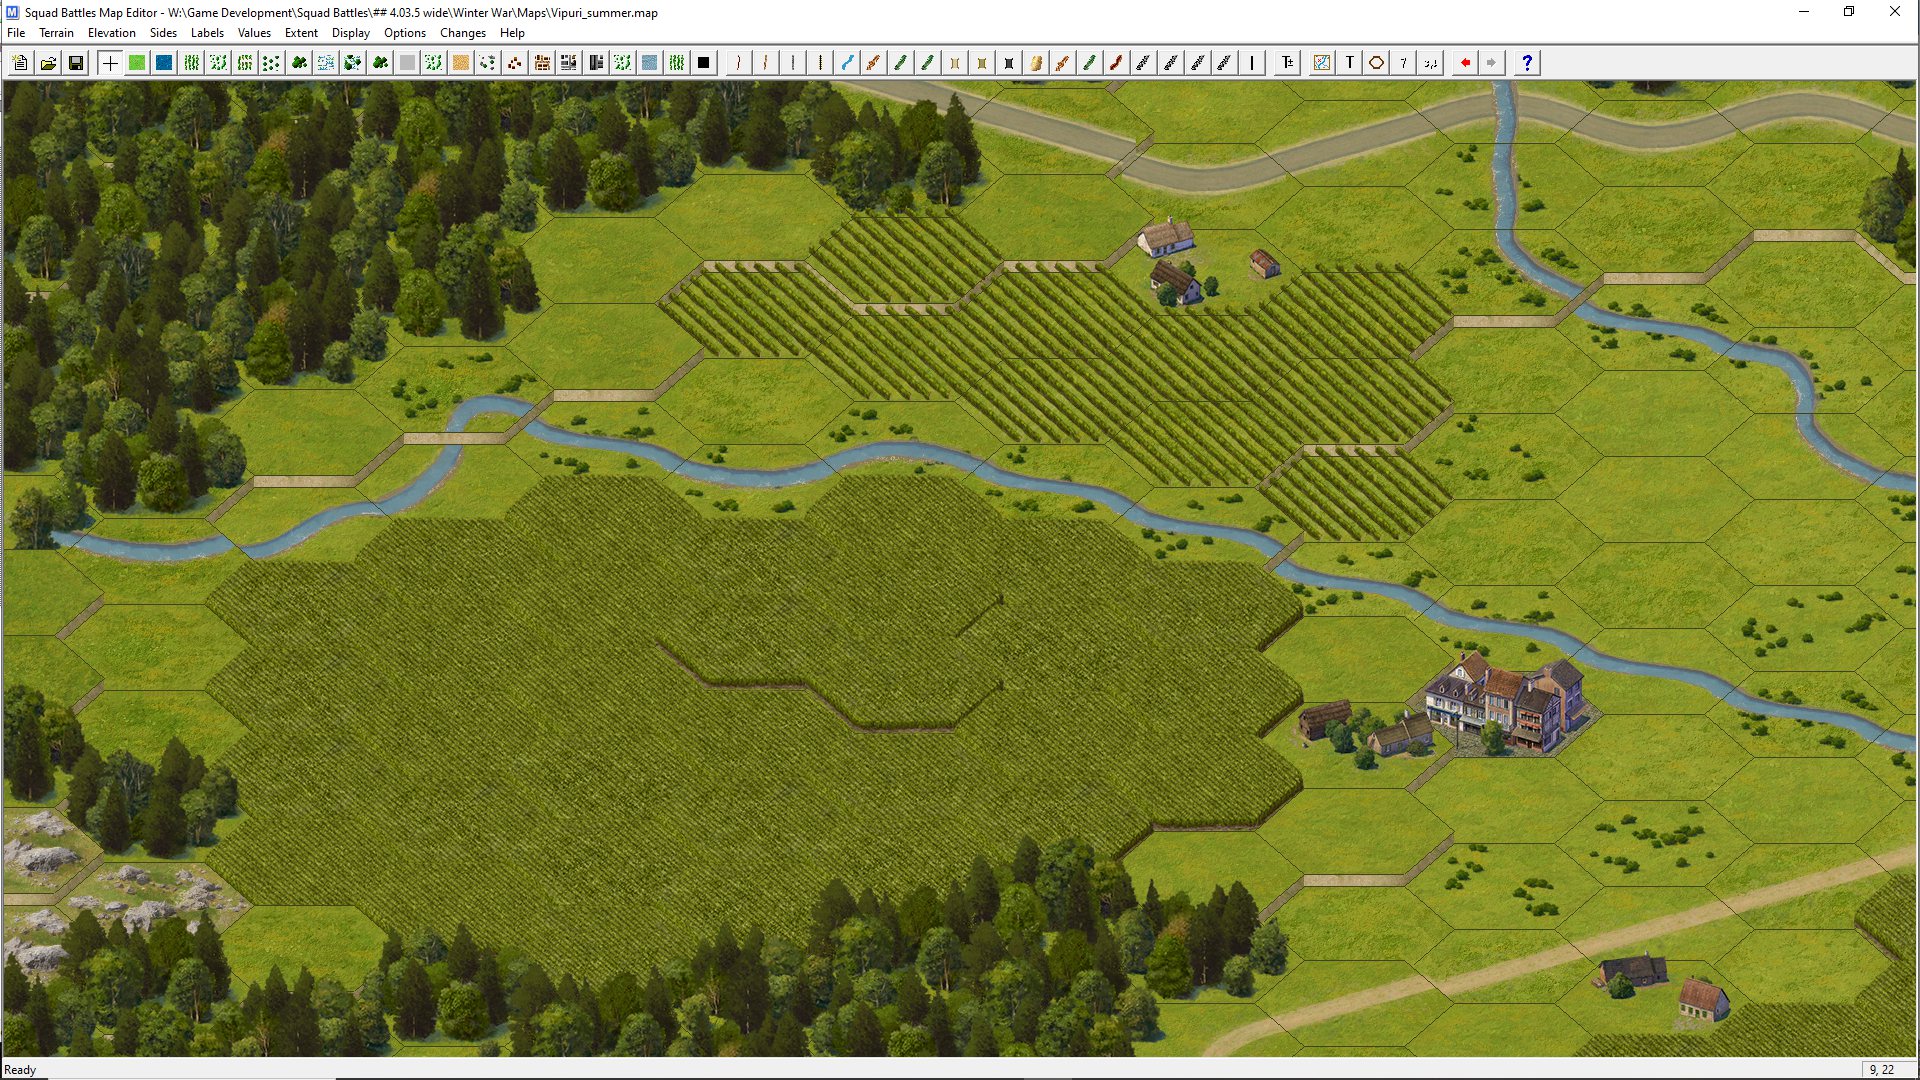
Task: Toggle the map thumbnail view icon
Action: pyautogui.click(x=1322, y=63)
